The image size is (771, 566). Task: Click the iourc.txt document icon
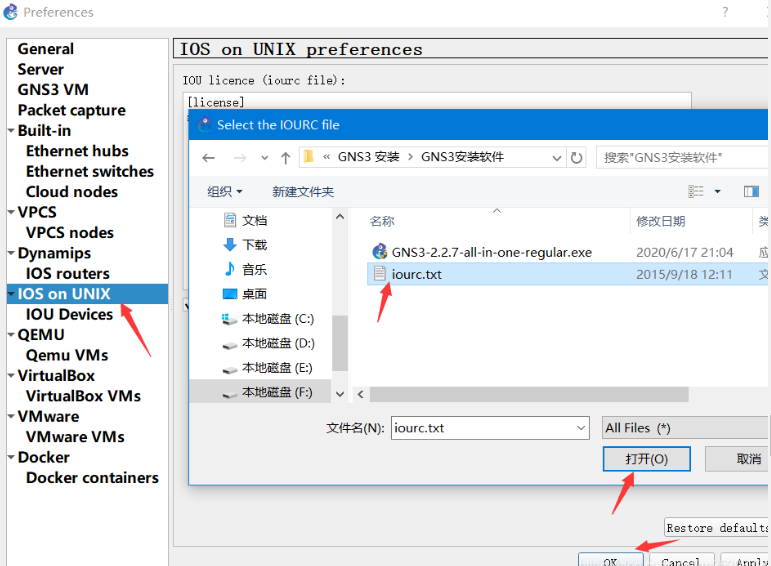click(380, 273)
